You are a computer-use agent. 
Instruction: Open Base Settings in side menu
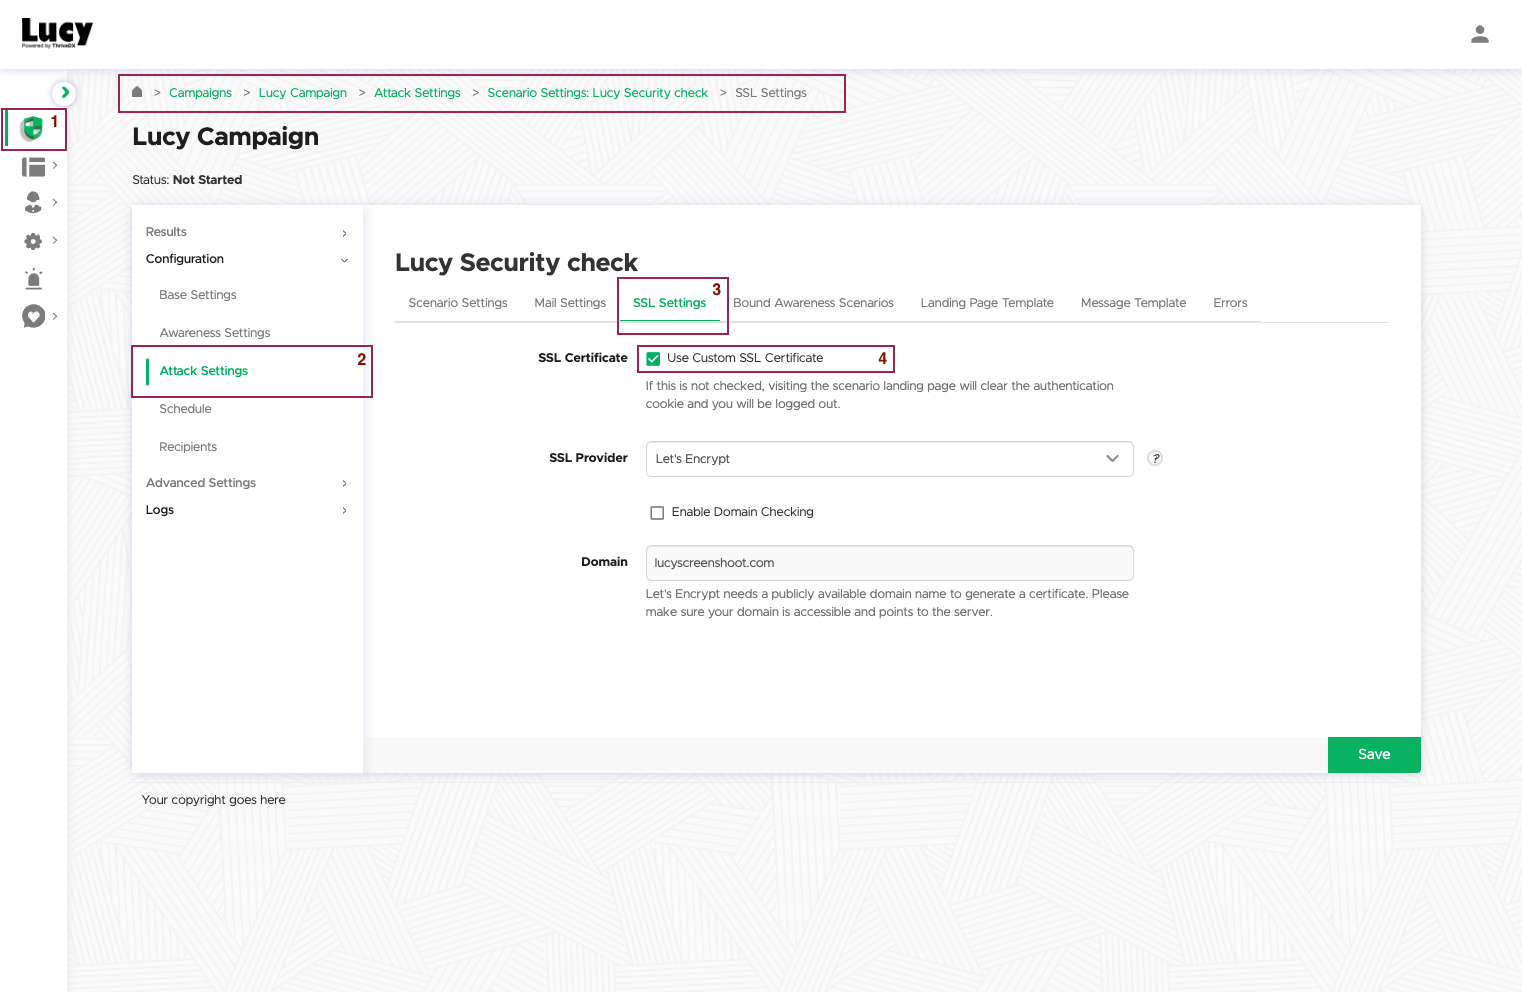coord(198,295)
